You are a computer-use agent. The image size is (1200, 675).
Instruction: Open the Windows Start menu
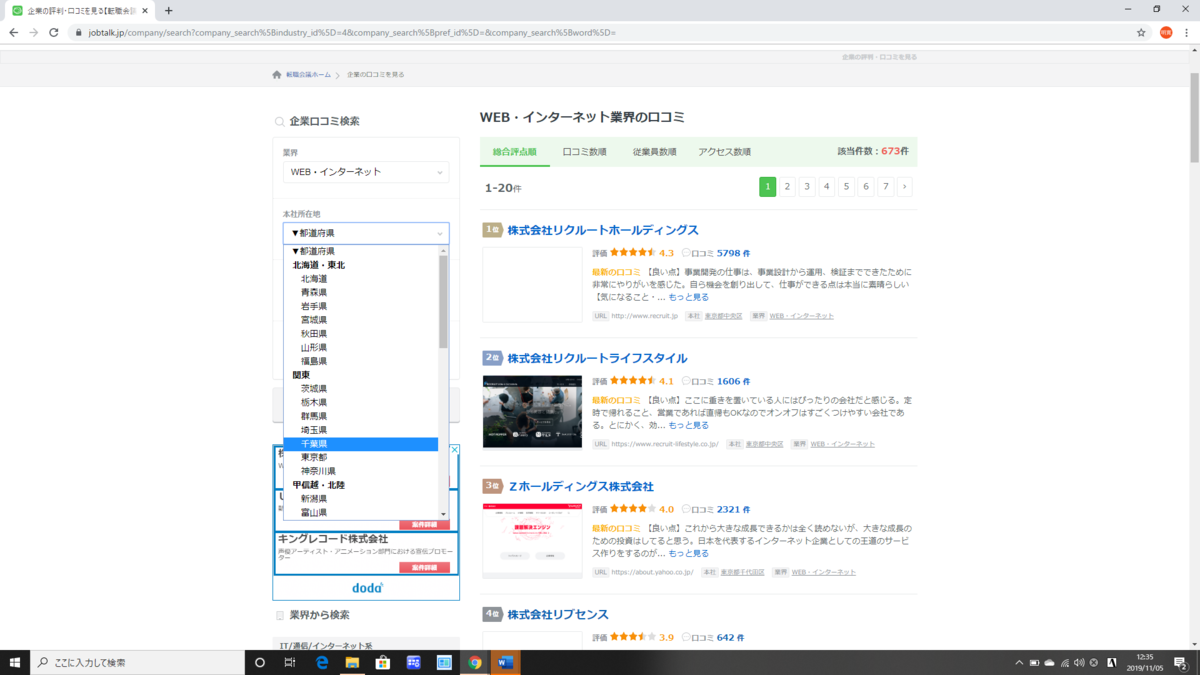[14, 662]
